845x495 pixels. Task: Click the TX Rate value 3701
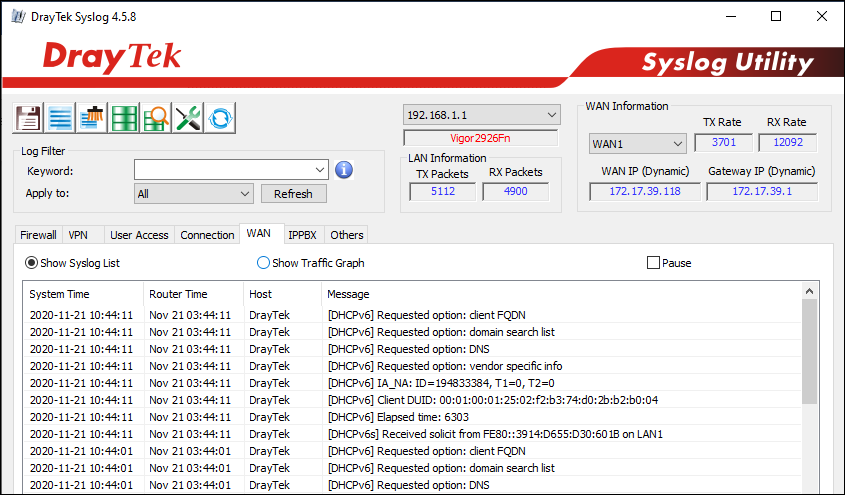click(723, 142)
